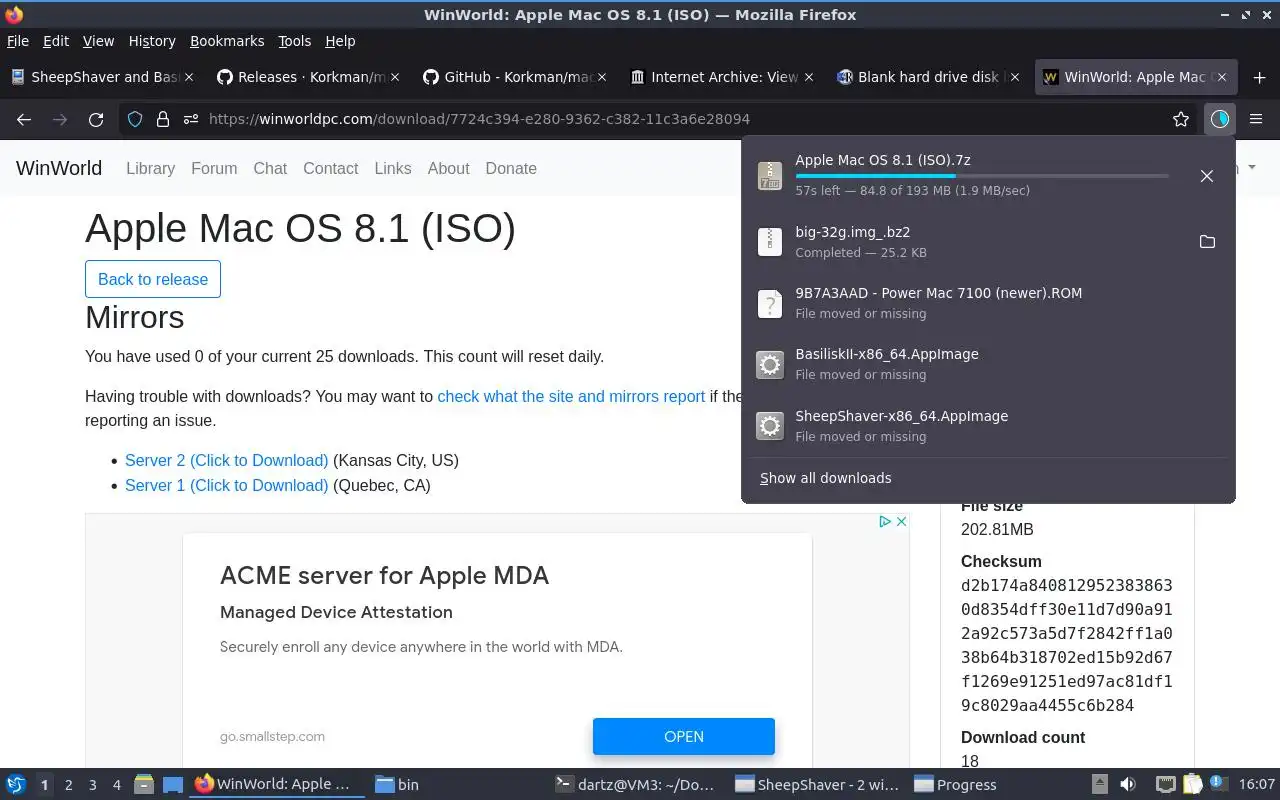Viewport: 1280px width, 800px height.
Task: Open tracking protection shield panel
Action: [136, 119]
